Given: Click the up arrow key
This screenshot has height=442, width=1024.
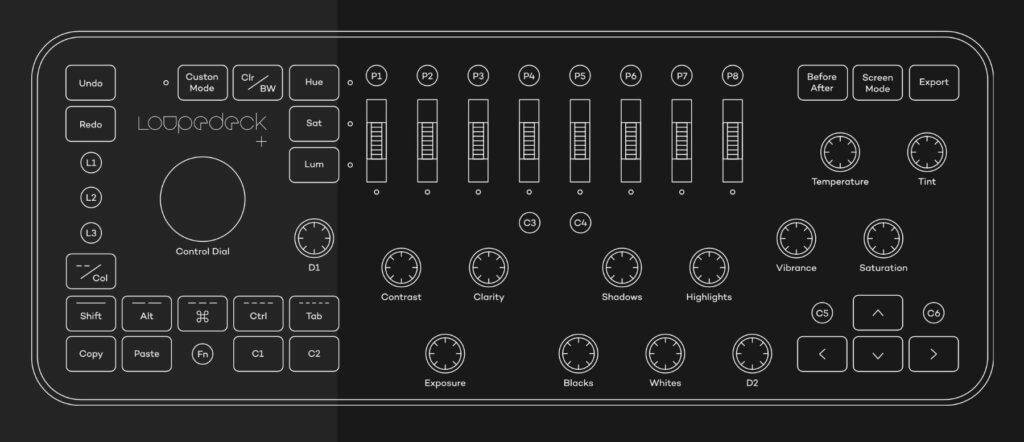Looking at the screenshot, I should tap(877, 313).
